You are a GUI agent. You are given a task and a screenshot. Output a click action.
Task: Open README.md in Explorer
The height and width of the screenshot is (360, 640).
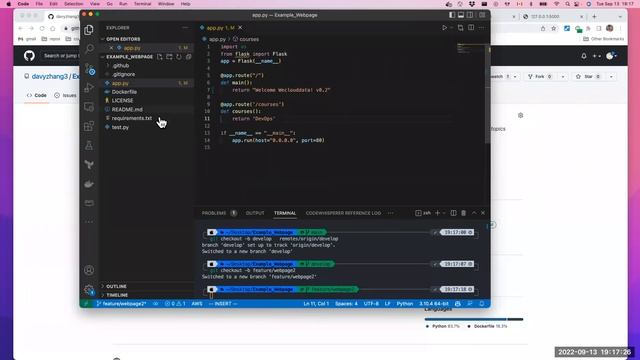point(127,109)
